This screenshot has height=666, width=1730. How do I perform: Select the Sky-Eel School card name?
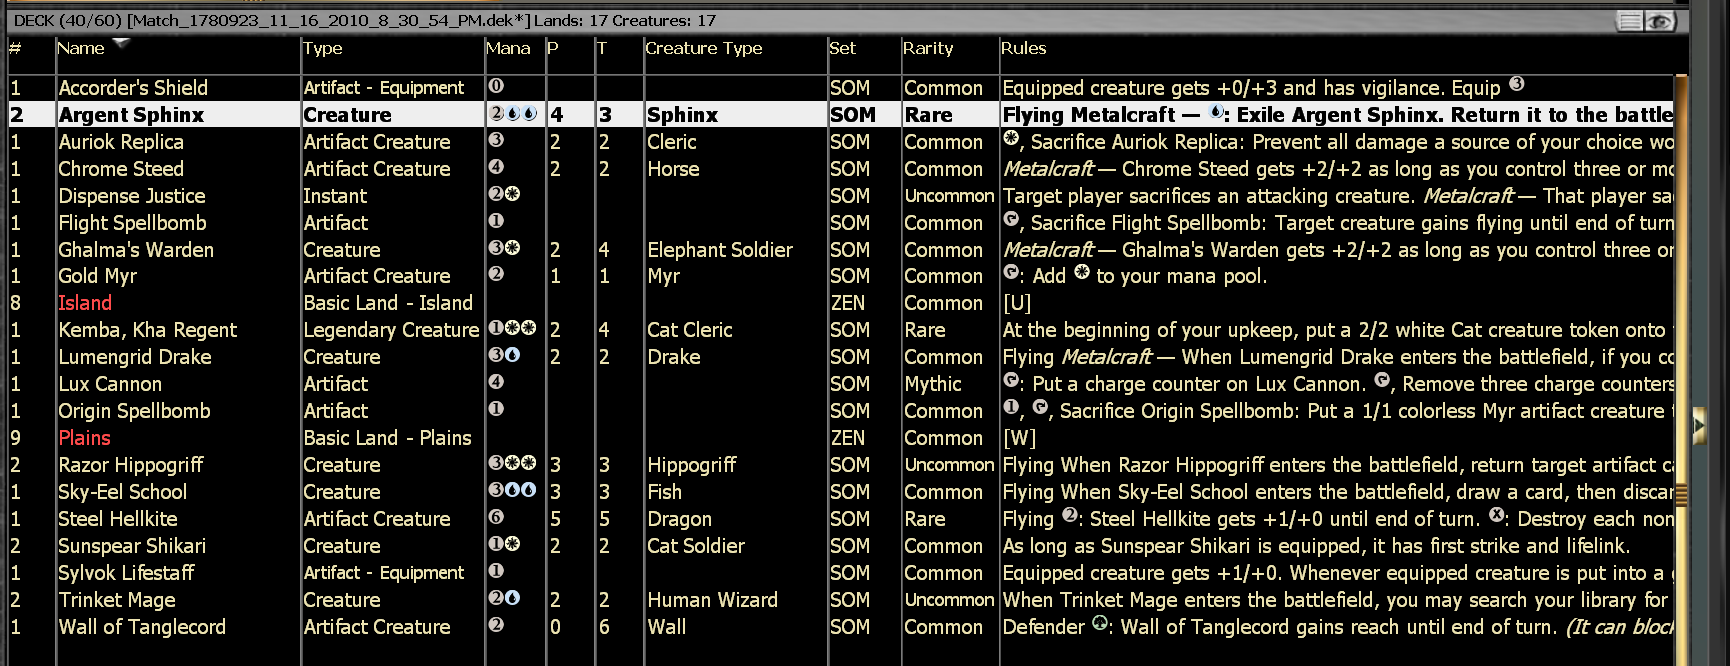[x=123, y=492]
